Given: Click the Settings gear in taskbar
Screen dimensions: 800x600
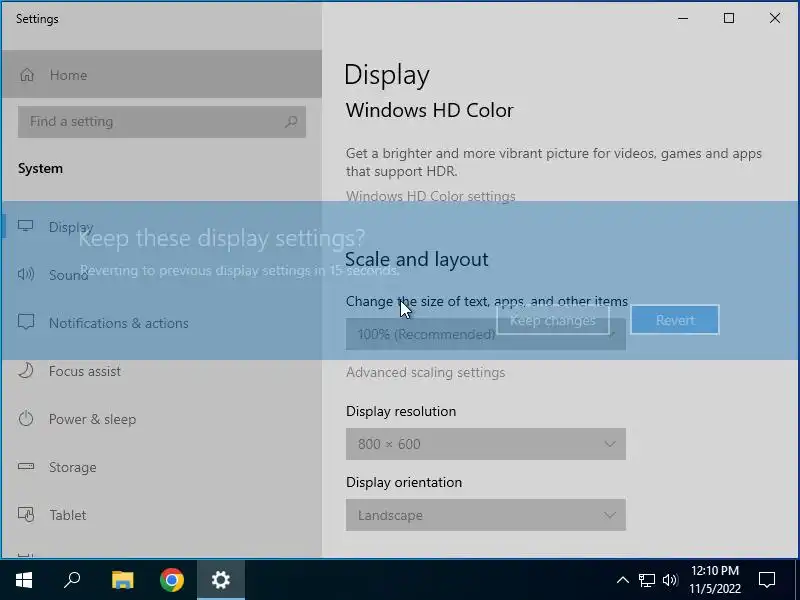Looking at the screenshot, I should click(221, 580).
